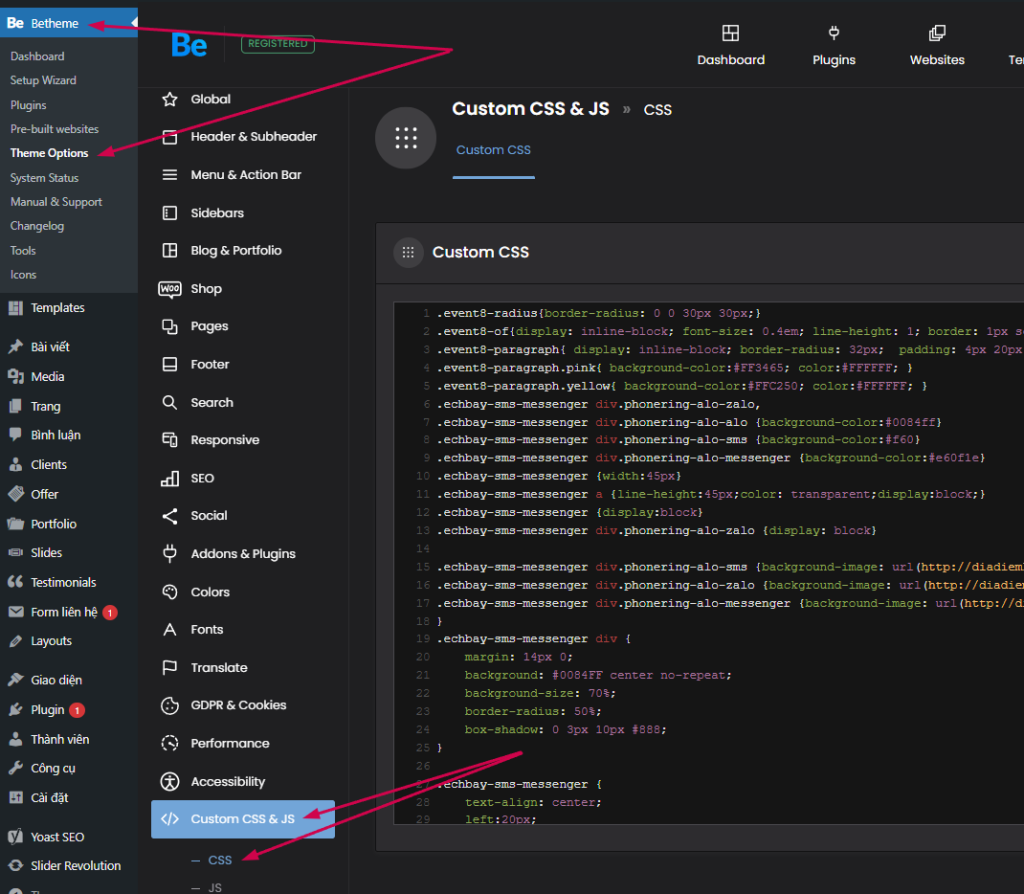
Task: Click the Custom CSS & JS code icon
Action: click(x=170, y=819)
